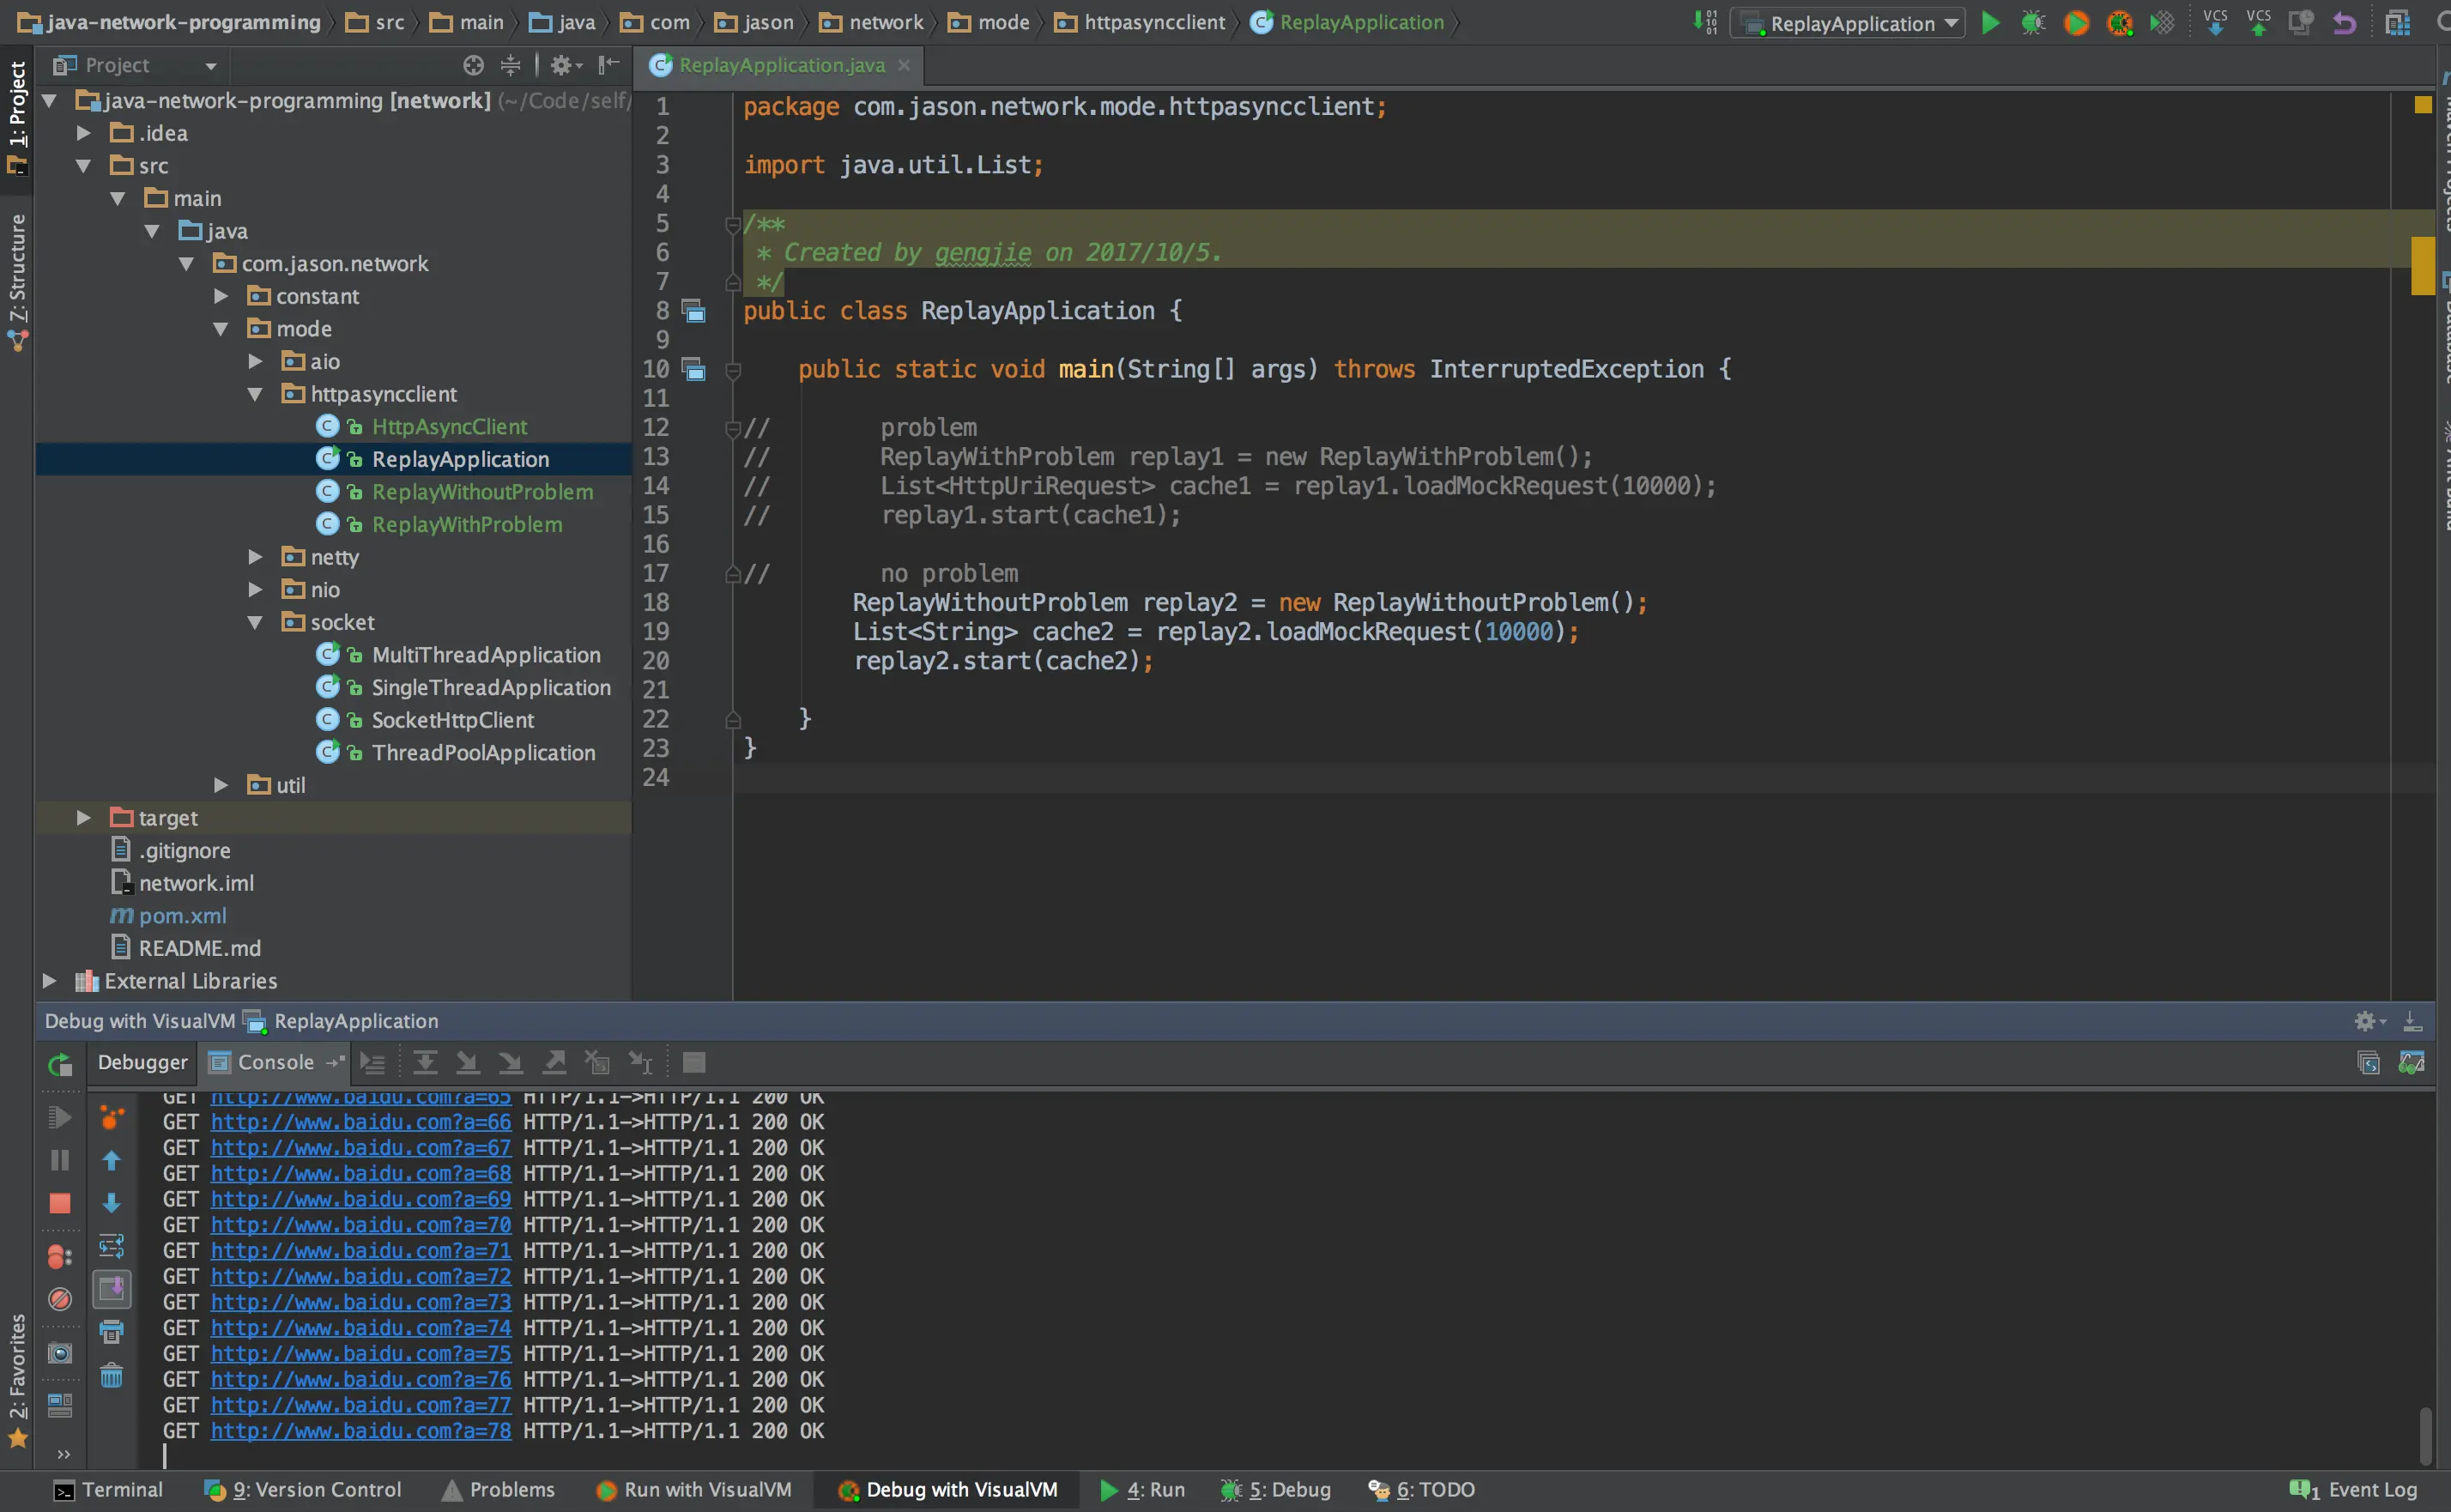Image resolution: width=2451 pixels, height=1512 pixels.
Task: Expand the netty package folder
Action: point(255,557)
